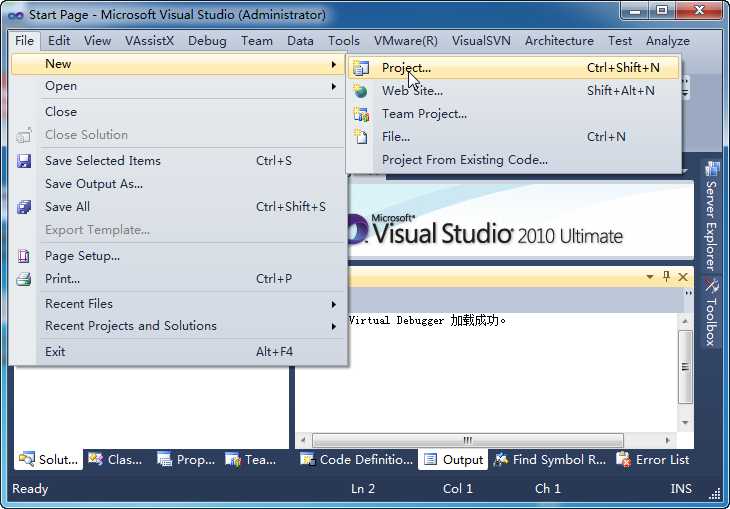Open the Test menu
730x509 pixels.
620,41
